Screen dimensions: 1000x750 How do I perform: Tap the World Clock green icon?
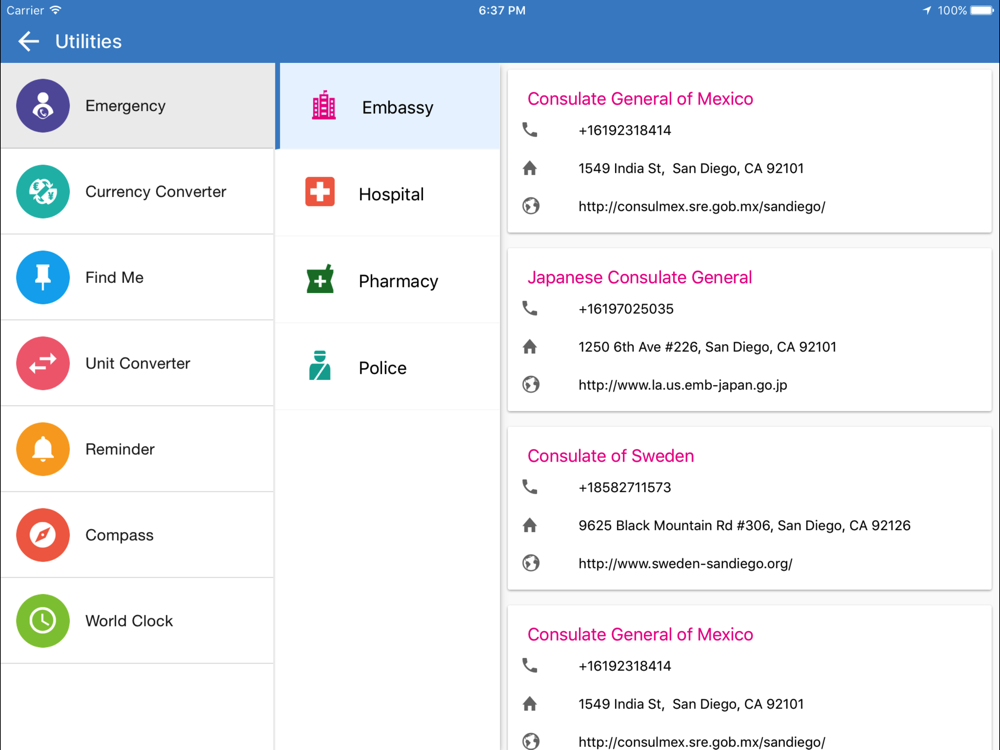(43, 621)
